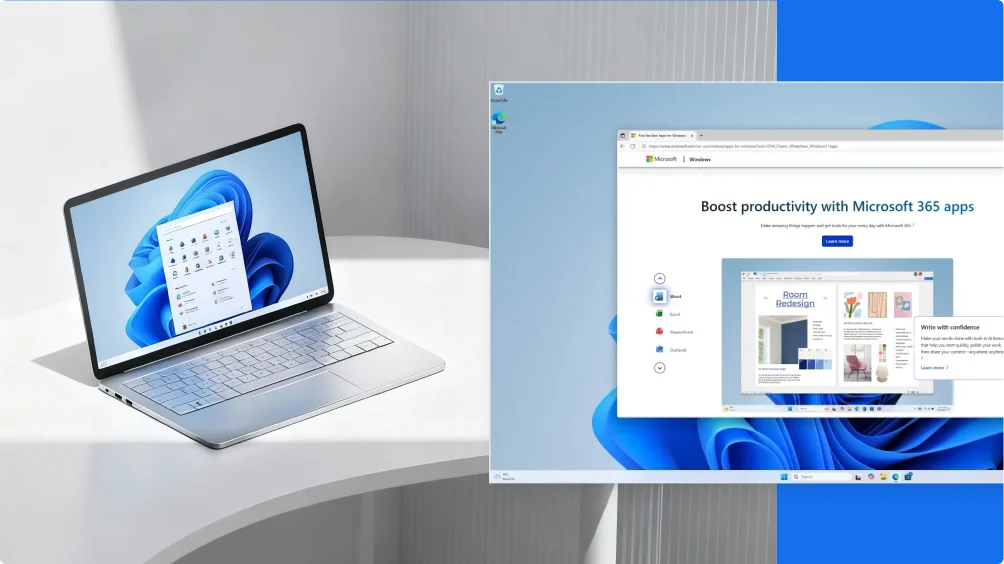Open Microsoft Store from the taskbar
This screenshot has width=1004, height=564.
pyautogui.click(x=908, y=476)
